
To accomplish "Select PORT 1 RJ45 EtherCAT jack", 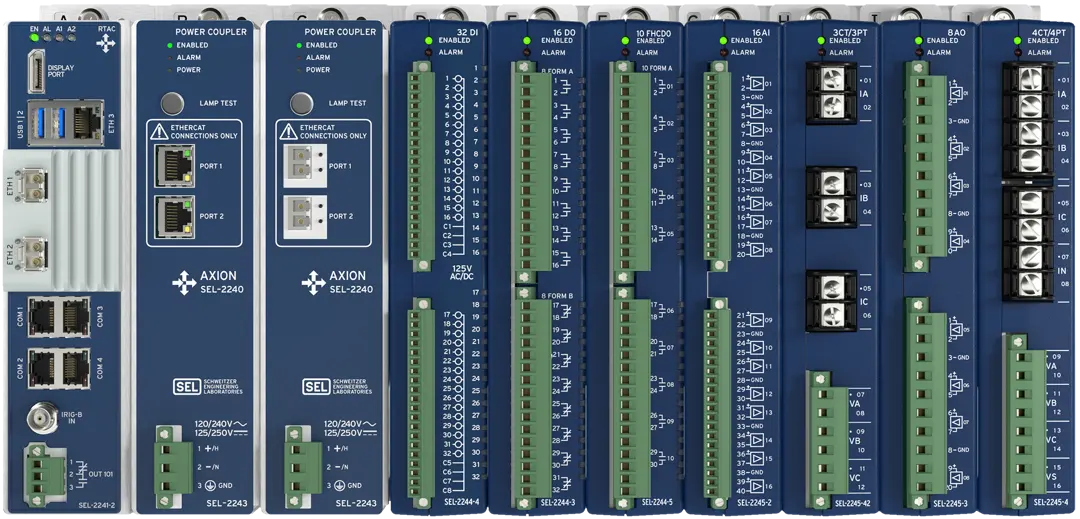I will click(x=174, y=167).
